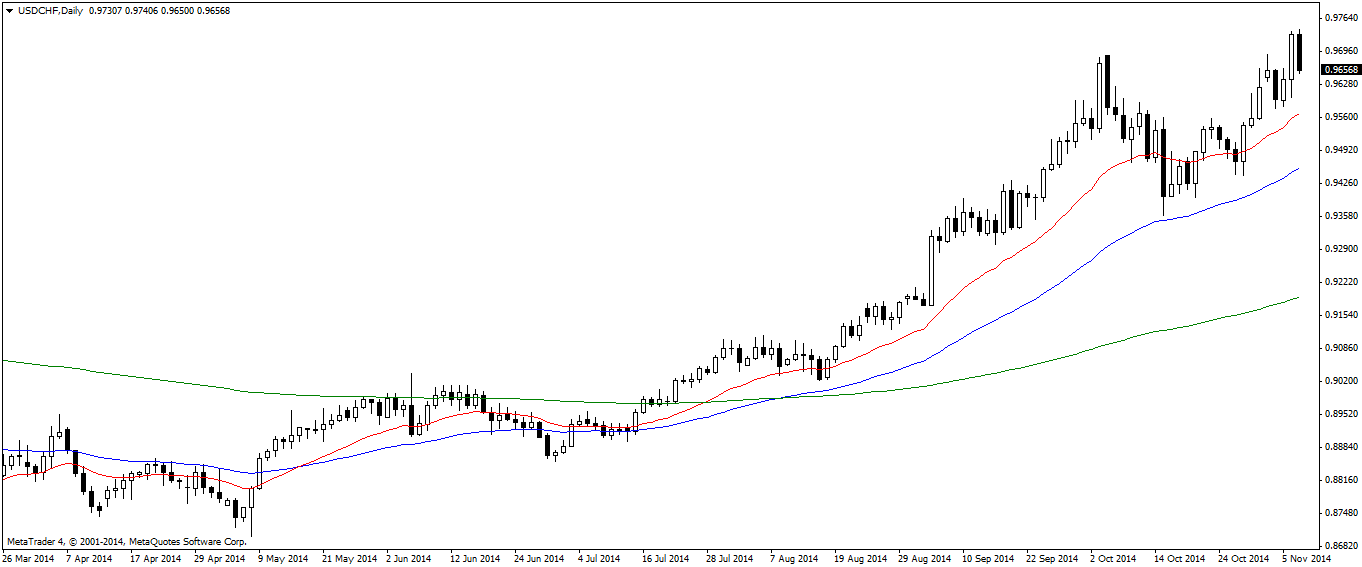Click the small triangle before USDCHF,Daily
Screen dimensions: 1362x567
click(9, 10)
